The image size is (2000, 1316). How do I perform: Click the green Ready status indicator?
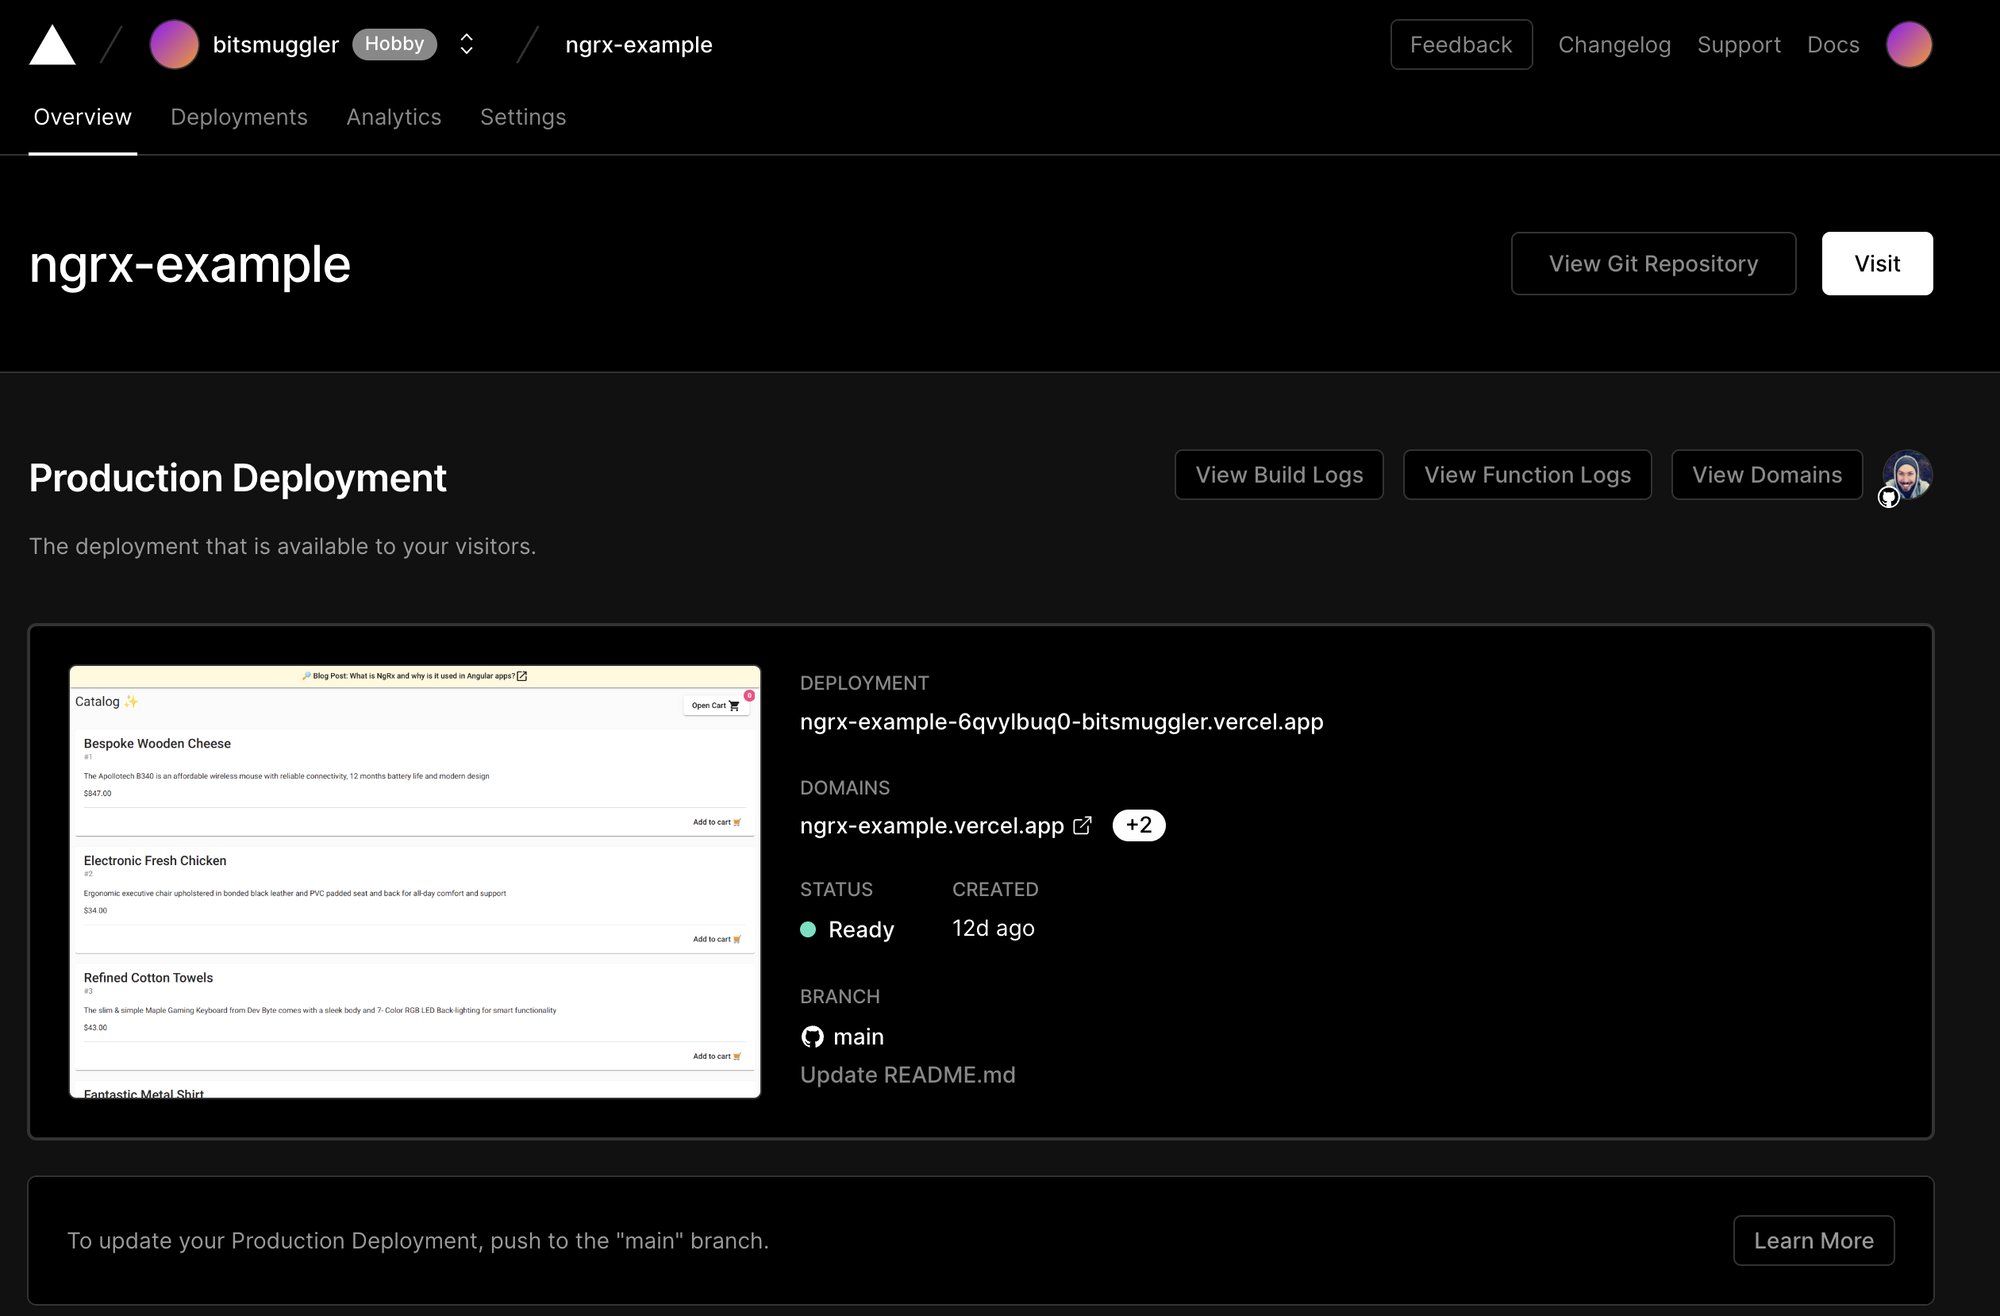click(x=808, y=930)
